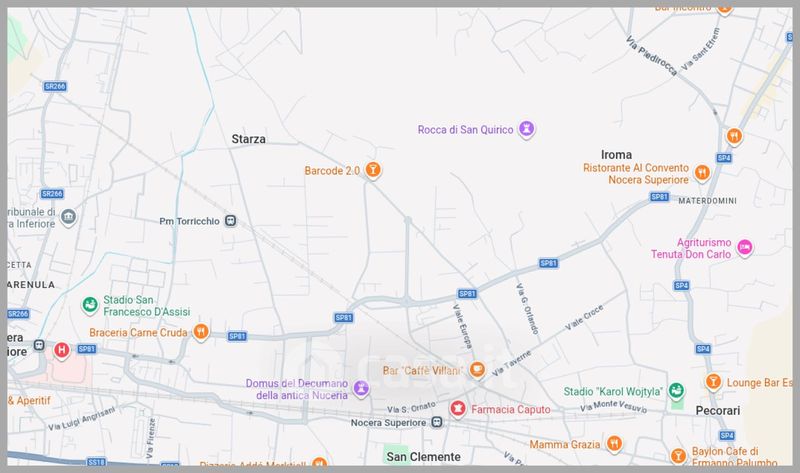The height and width of the screenshot is (473, 800).
Task: Click the red hospital H marker
Action: click(62, 350)
